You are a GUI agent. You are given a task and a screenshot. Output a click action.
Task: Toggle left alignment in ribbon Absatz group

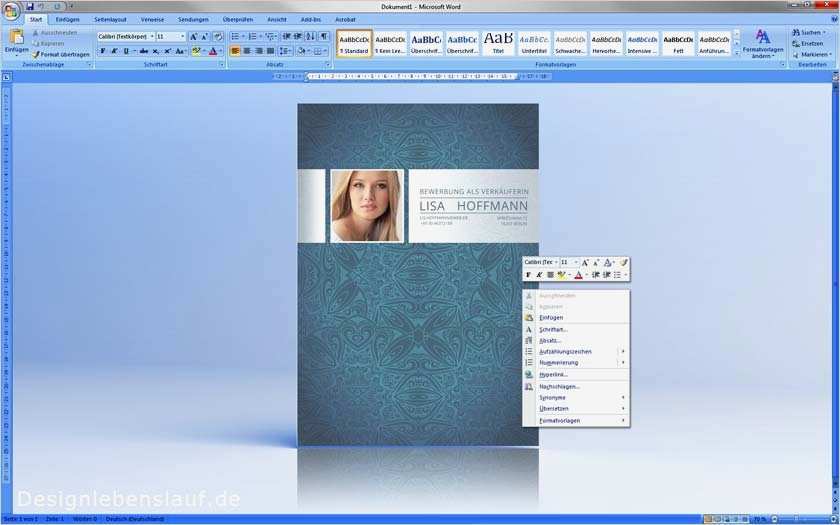tap(235, 51)
